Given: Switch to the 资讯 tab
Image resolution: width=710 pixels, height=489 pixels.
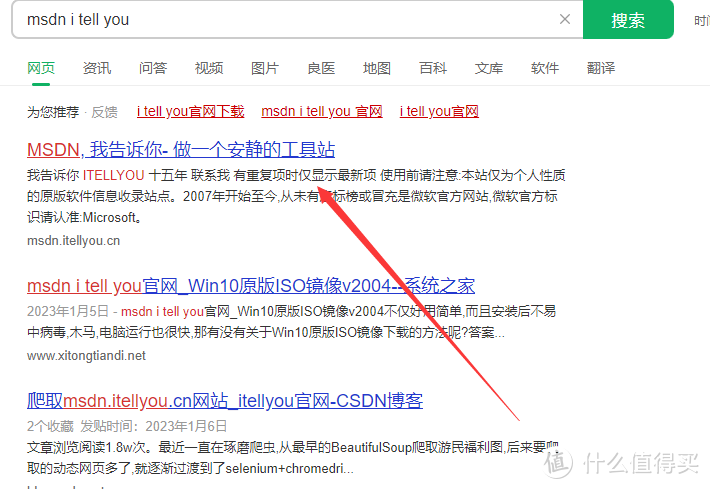Looking at the screenshot, I should click(x=97, y=68).
